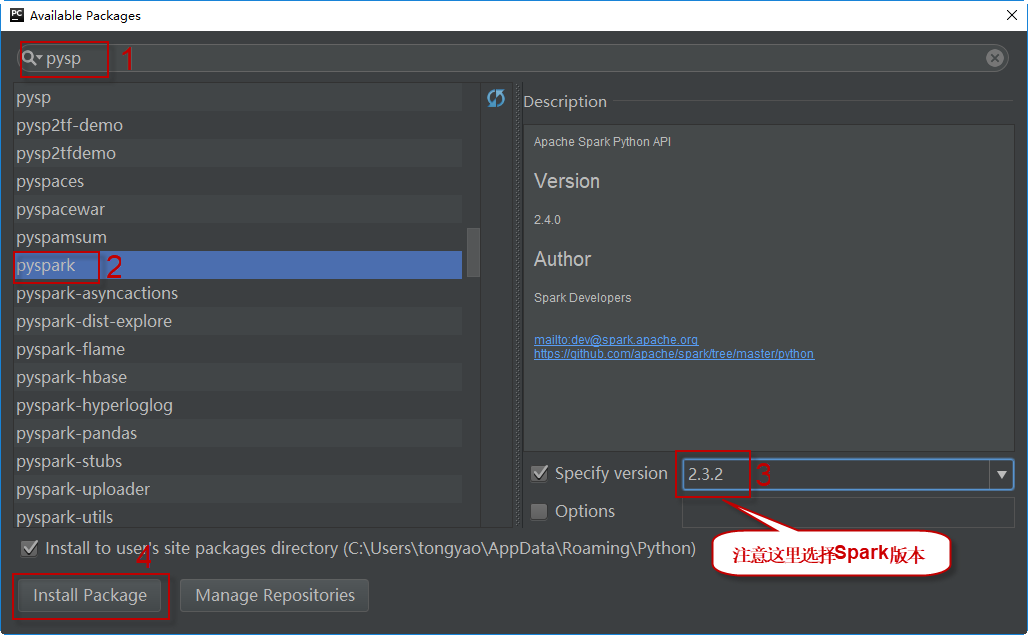
Task: Select the pyspark-stubs package
Action: click(69, 461)
